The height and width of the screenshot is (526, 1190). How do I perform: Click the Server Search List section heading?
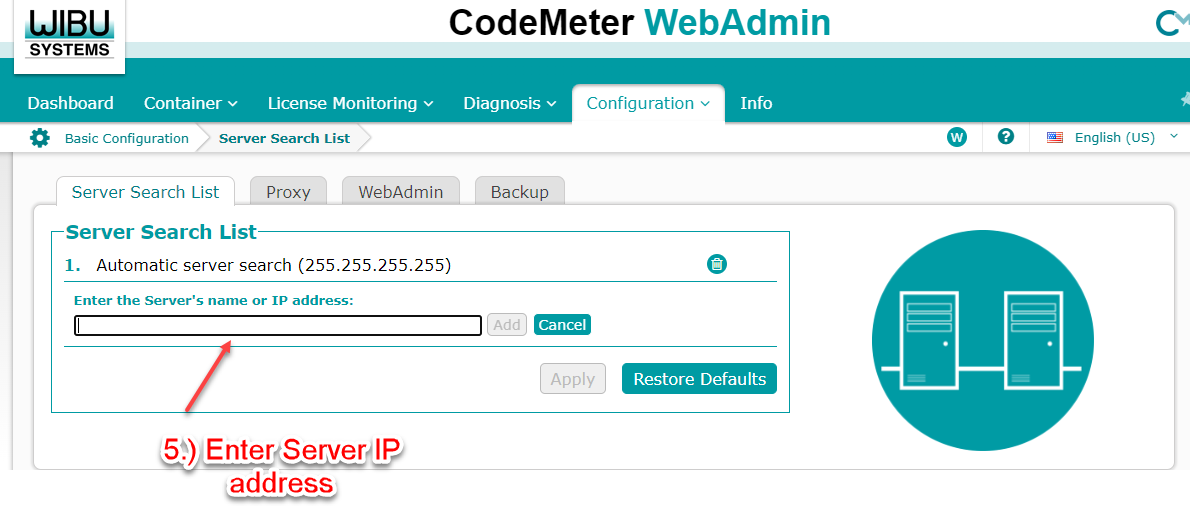point(162,232)
